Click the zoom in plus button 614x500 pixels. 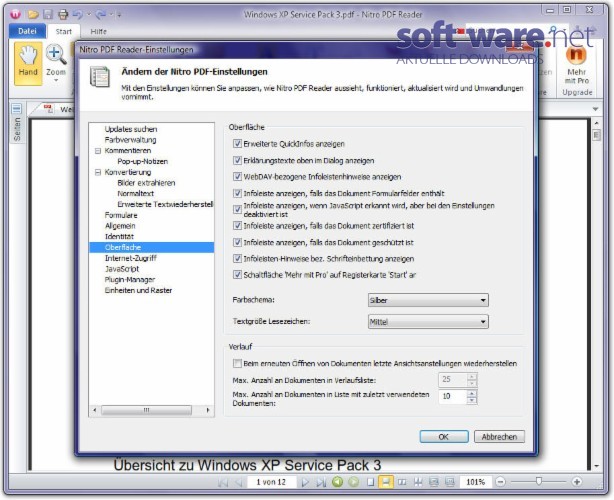point(576,482)
